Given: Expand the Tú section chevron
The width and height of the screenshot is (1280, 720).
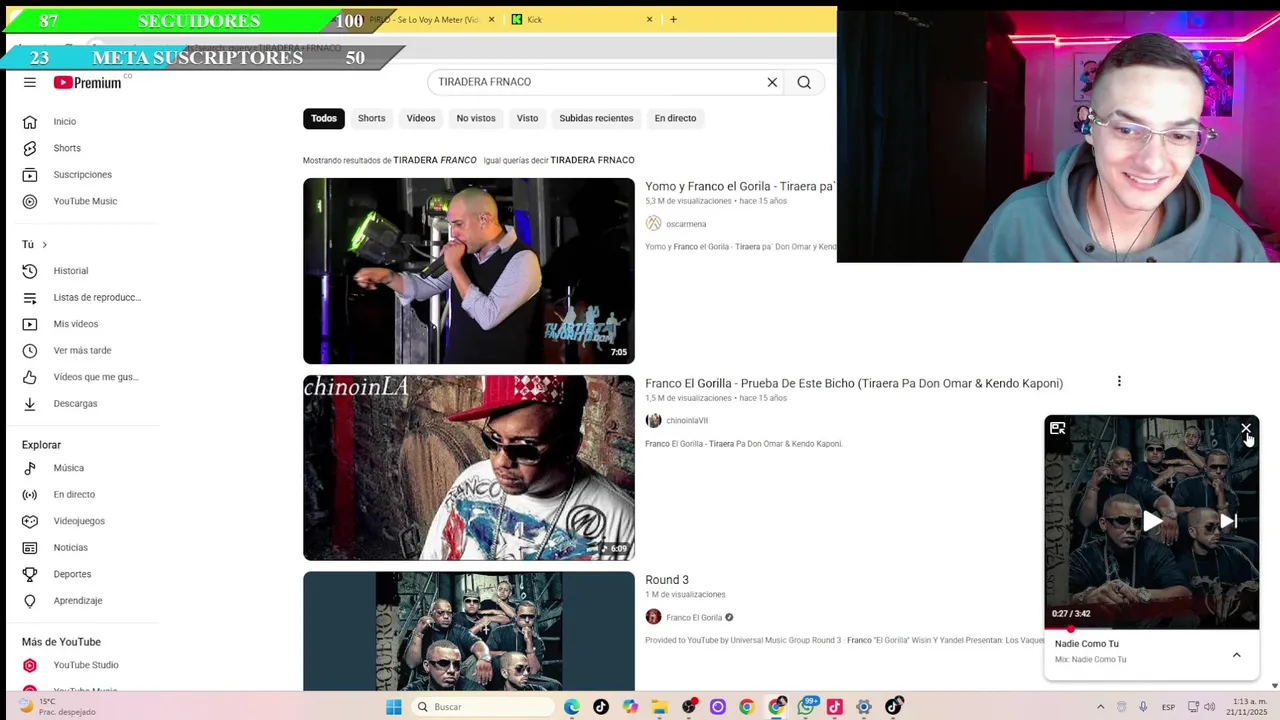Looking at the screenshot, I should tap(44, 244).
